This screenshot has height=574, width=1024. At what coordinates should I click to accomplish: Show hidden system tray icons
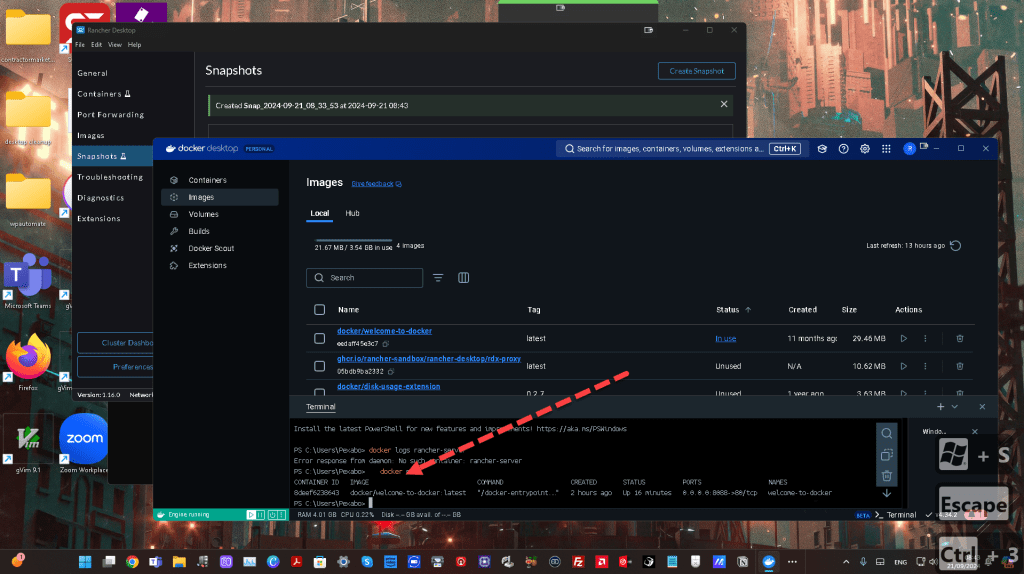pyautogui.click(x=846, y=562)
